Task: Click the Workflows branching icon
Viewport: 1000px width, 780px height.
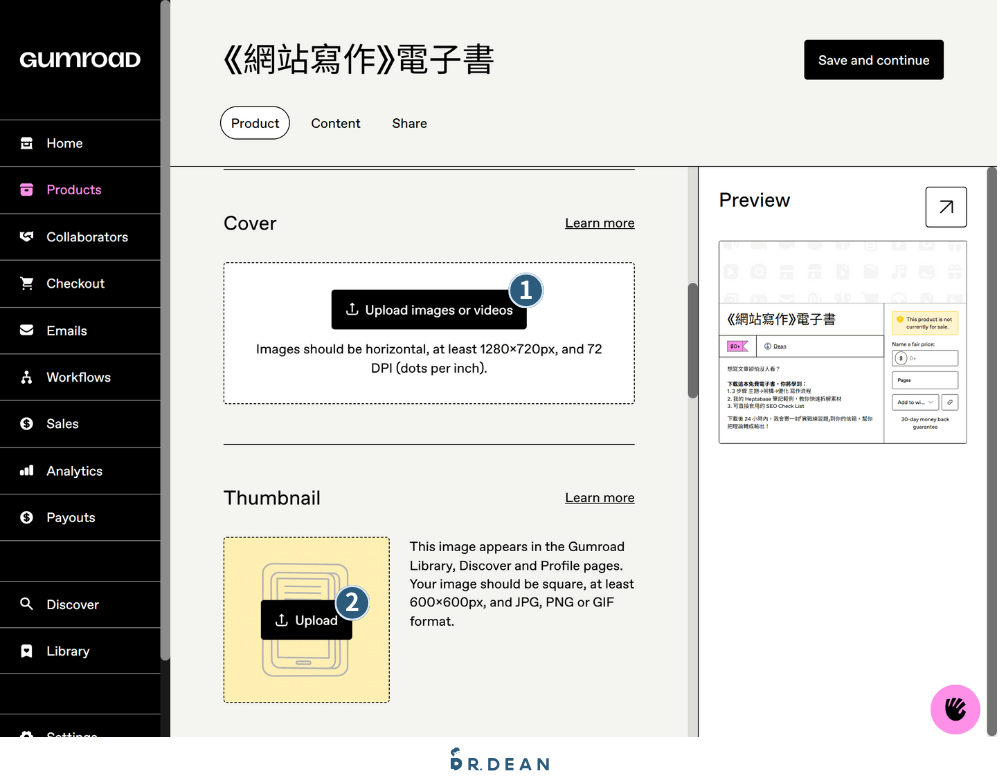Action: point(27,377)
